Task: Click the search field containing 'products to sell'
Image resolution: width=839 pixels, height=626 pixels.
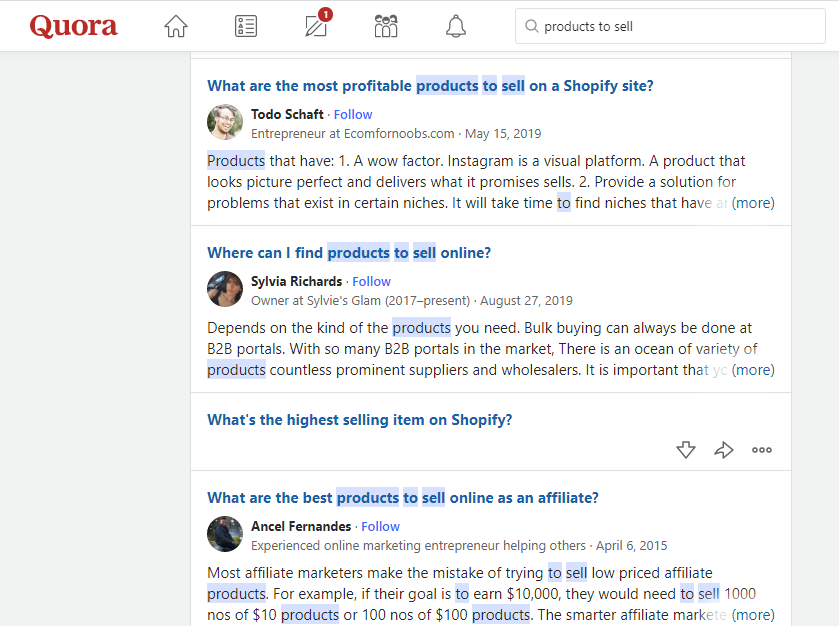Action: (670, 26)
